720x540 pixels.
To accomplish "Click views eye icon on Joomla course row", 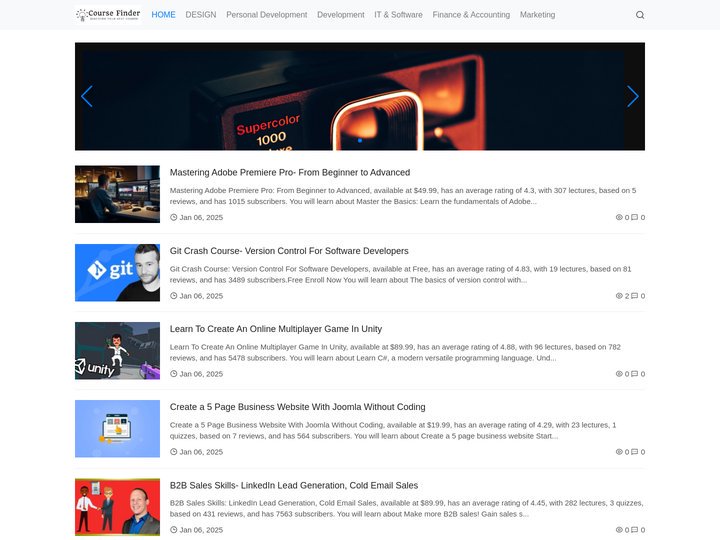I will coord(619,452).
